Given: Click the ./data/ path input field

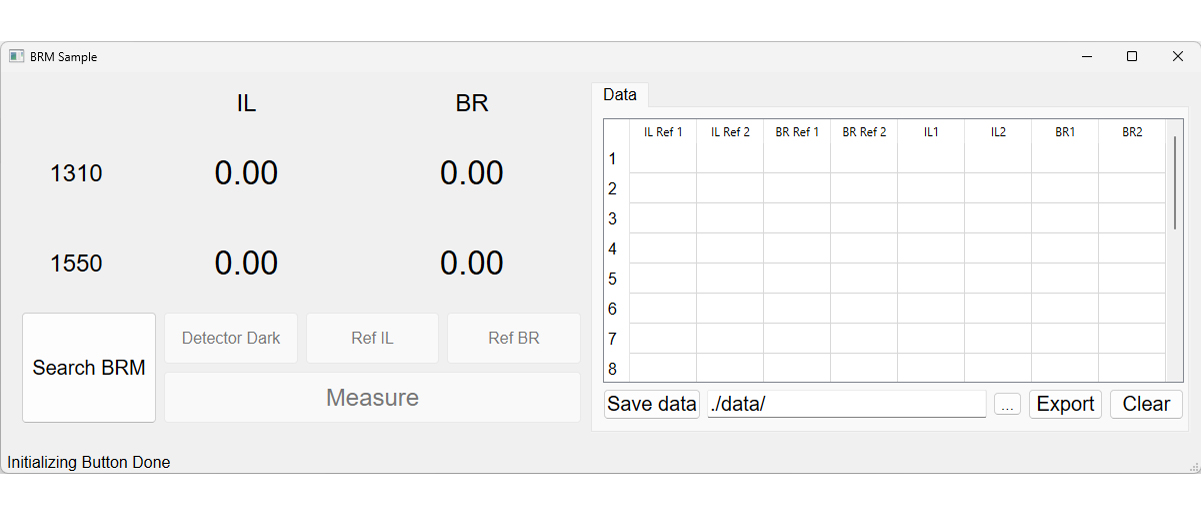Looking at the screenshot, I should tap(847, 404).
